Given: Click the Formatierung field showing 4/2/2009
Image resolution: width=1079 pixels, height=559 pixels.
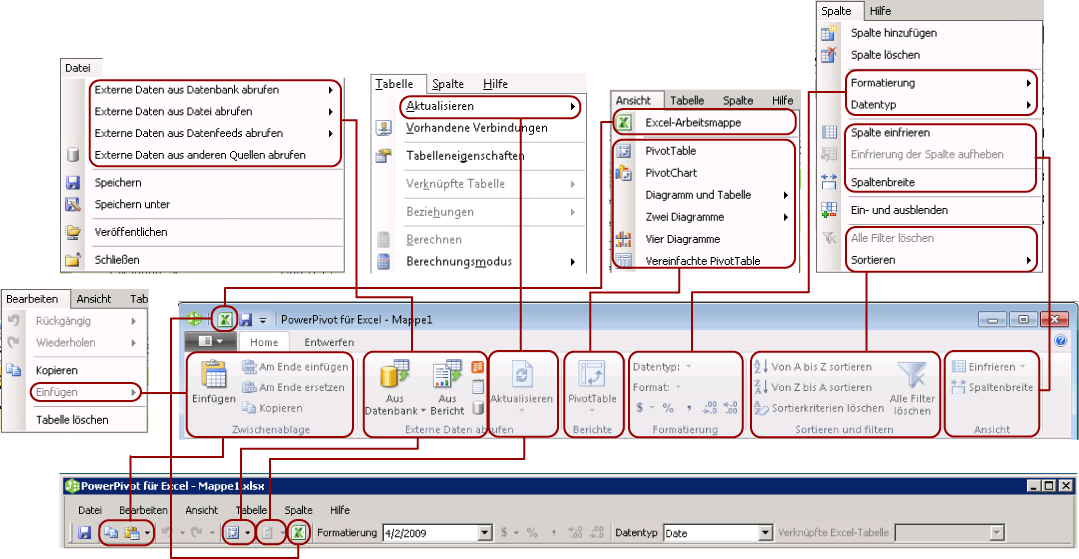Looking at the screenshot, I should click(431, 533).
